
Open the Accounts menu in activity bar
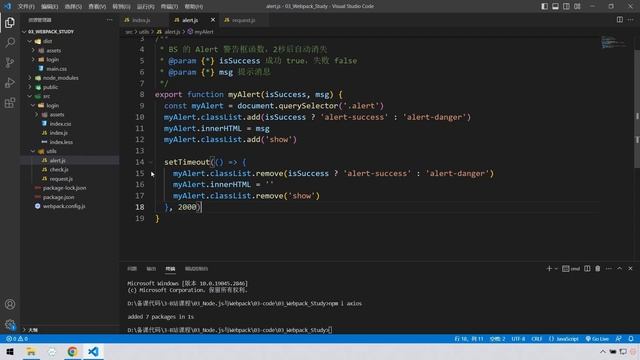point(10,304)
